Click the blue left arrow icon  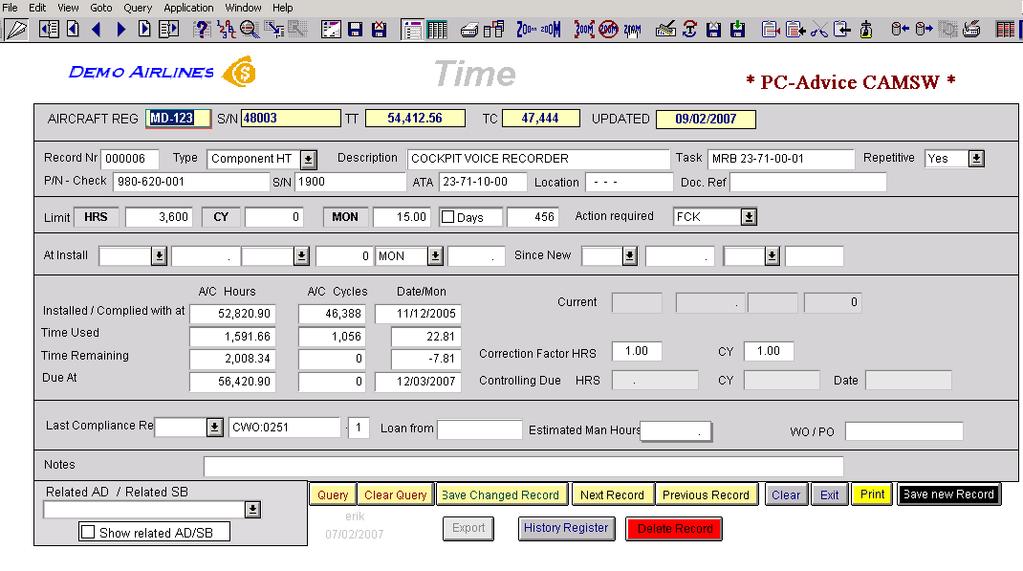[97, 29]
